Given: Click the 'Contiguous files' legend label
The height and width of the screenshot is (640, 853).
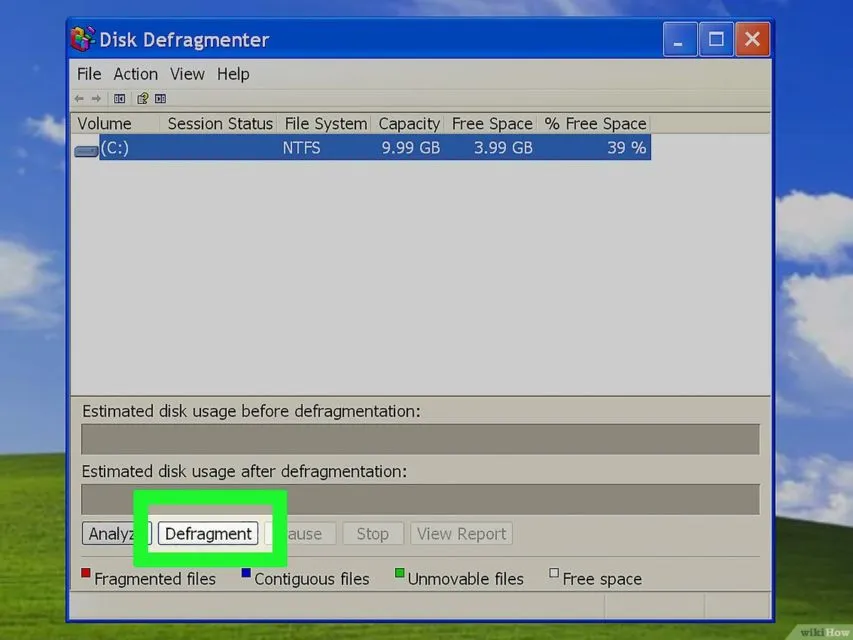Looking at the screenshot, I should click(x=312, y=579).
